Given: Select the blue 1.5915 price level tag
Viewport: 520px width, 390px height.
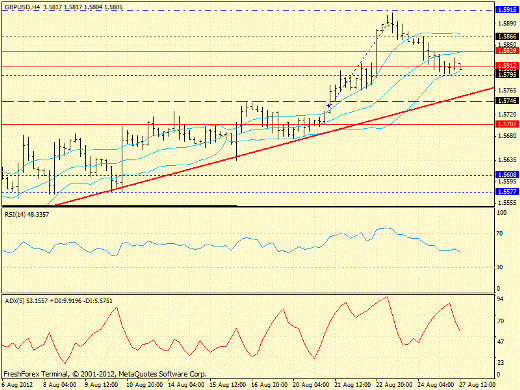Looking at the screenshot, I should pos(507,10).
